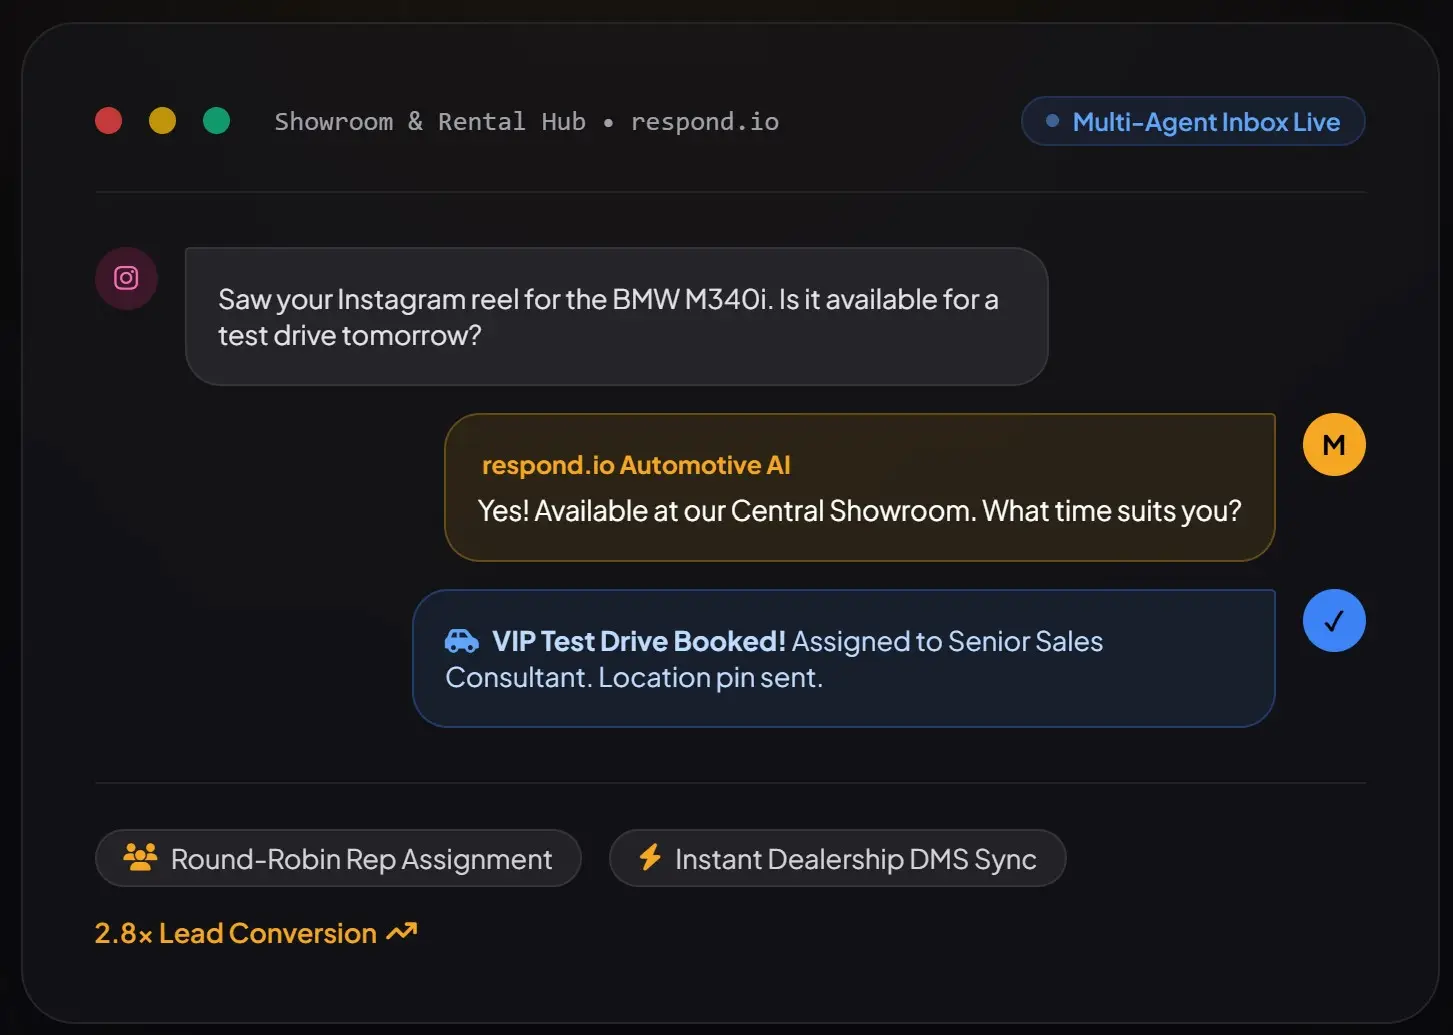Click the trending-up arrow icon
Image resolution: width=1453 pixels, height=1035 pixels.
[402, 932]
